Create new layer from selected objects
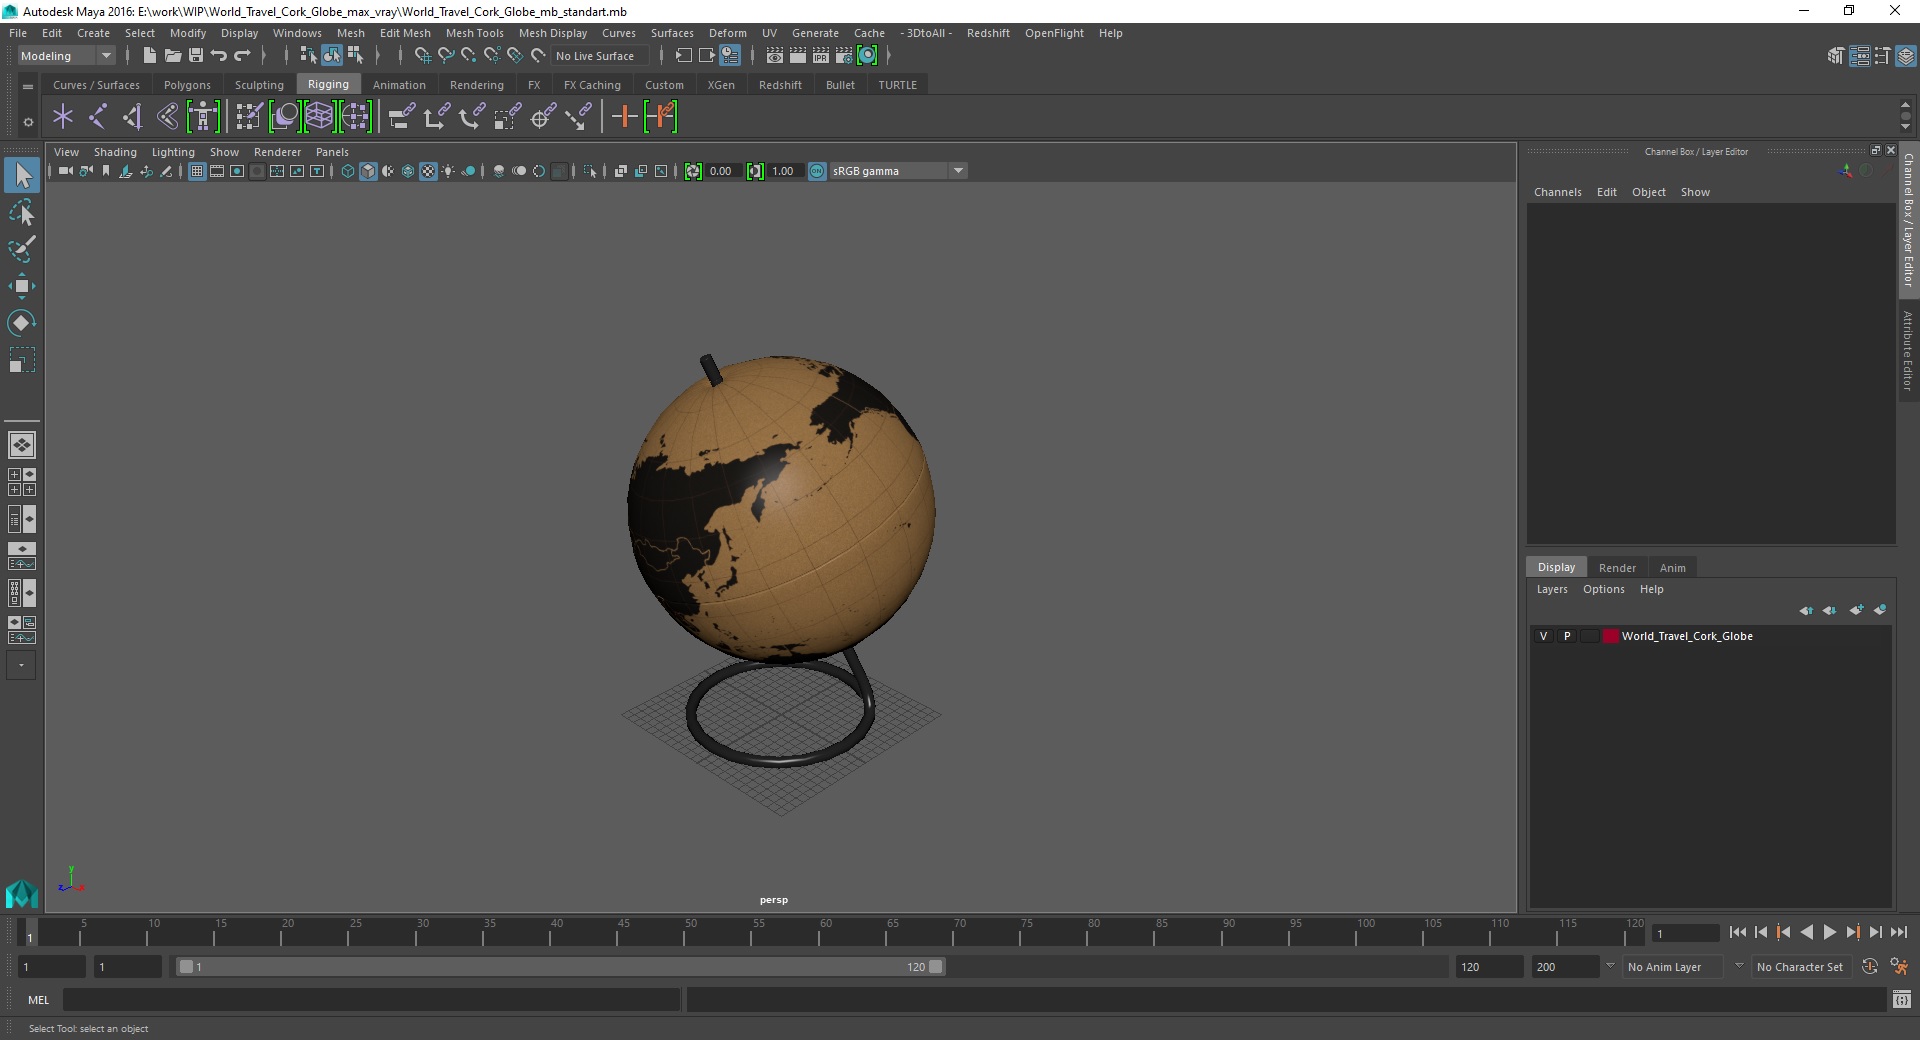The width and height of the screenshot is (1920, 1040). 1880,610
